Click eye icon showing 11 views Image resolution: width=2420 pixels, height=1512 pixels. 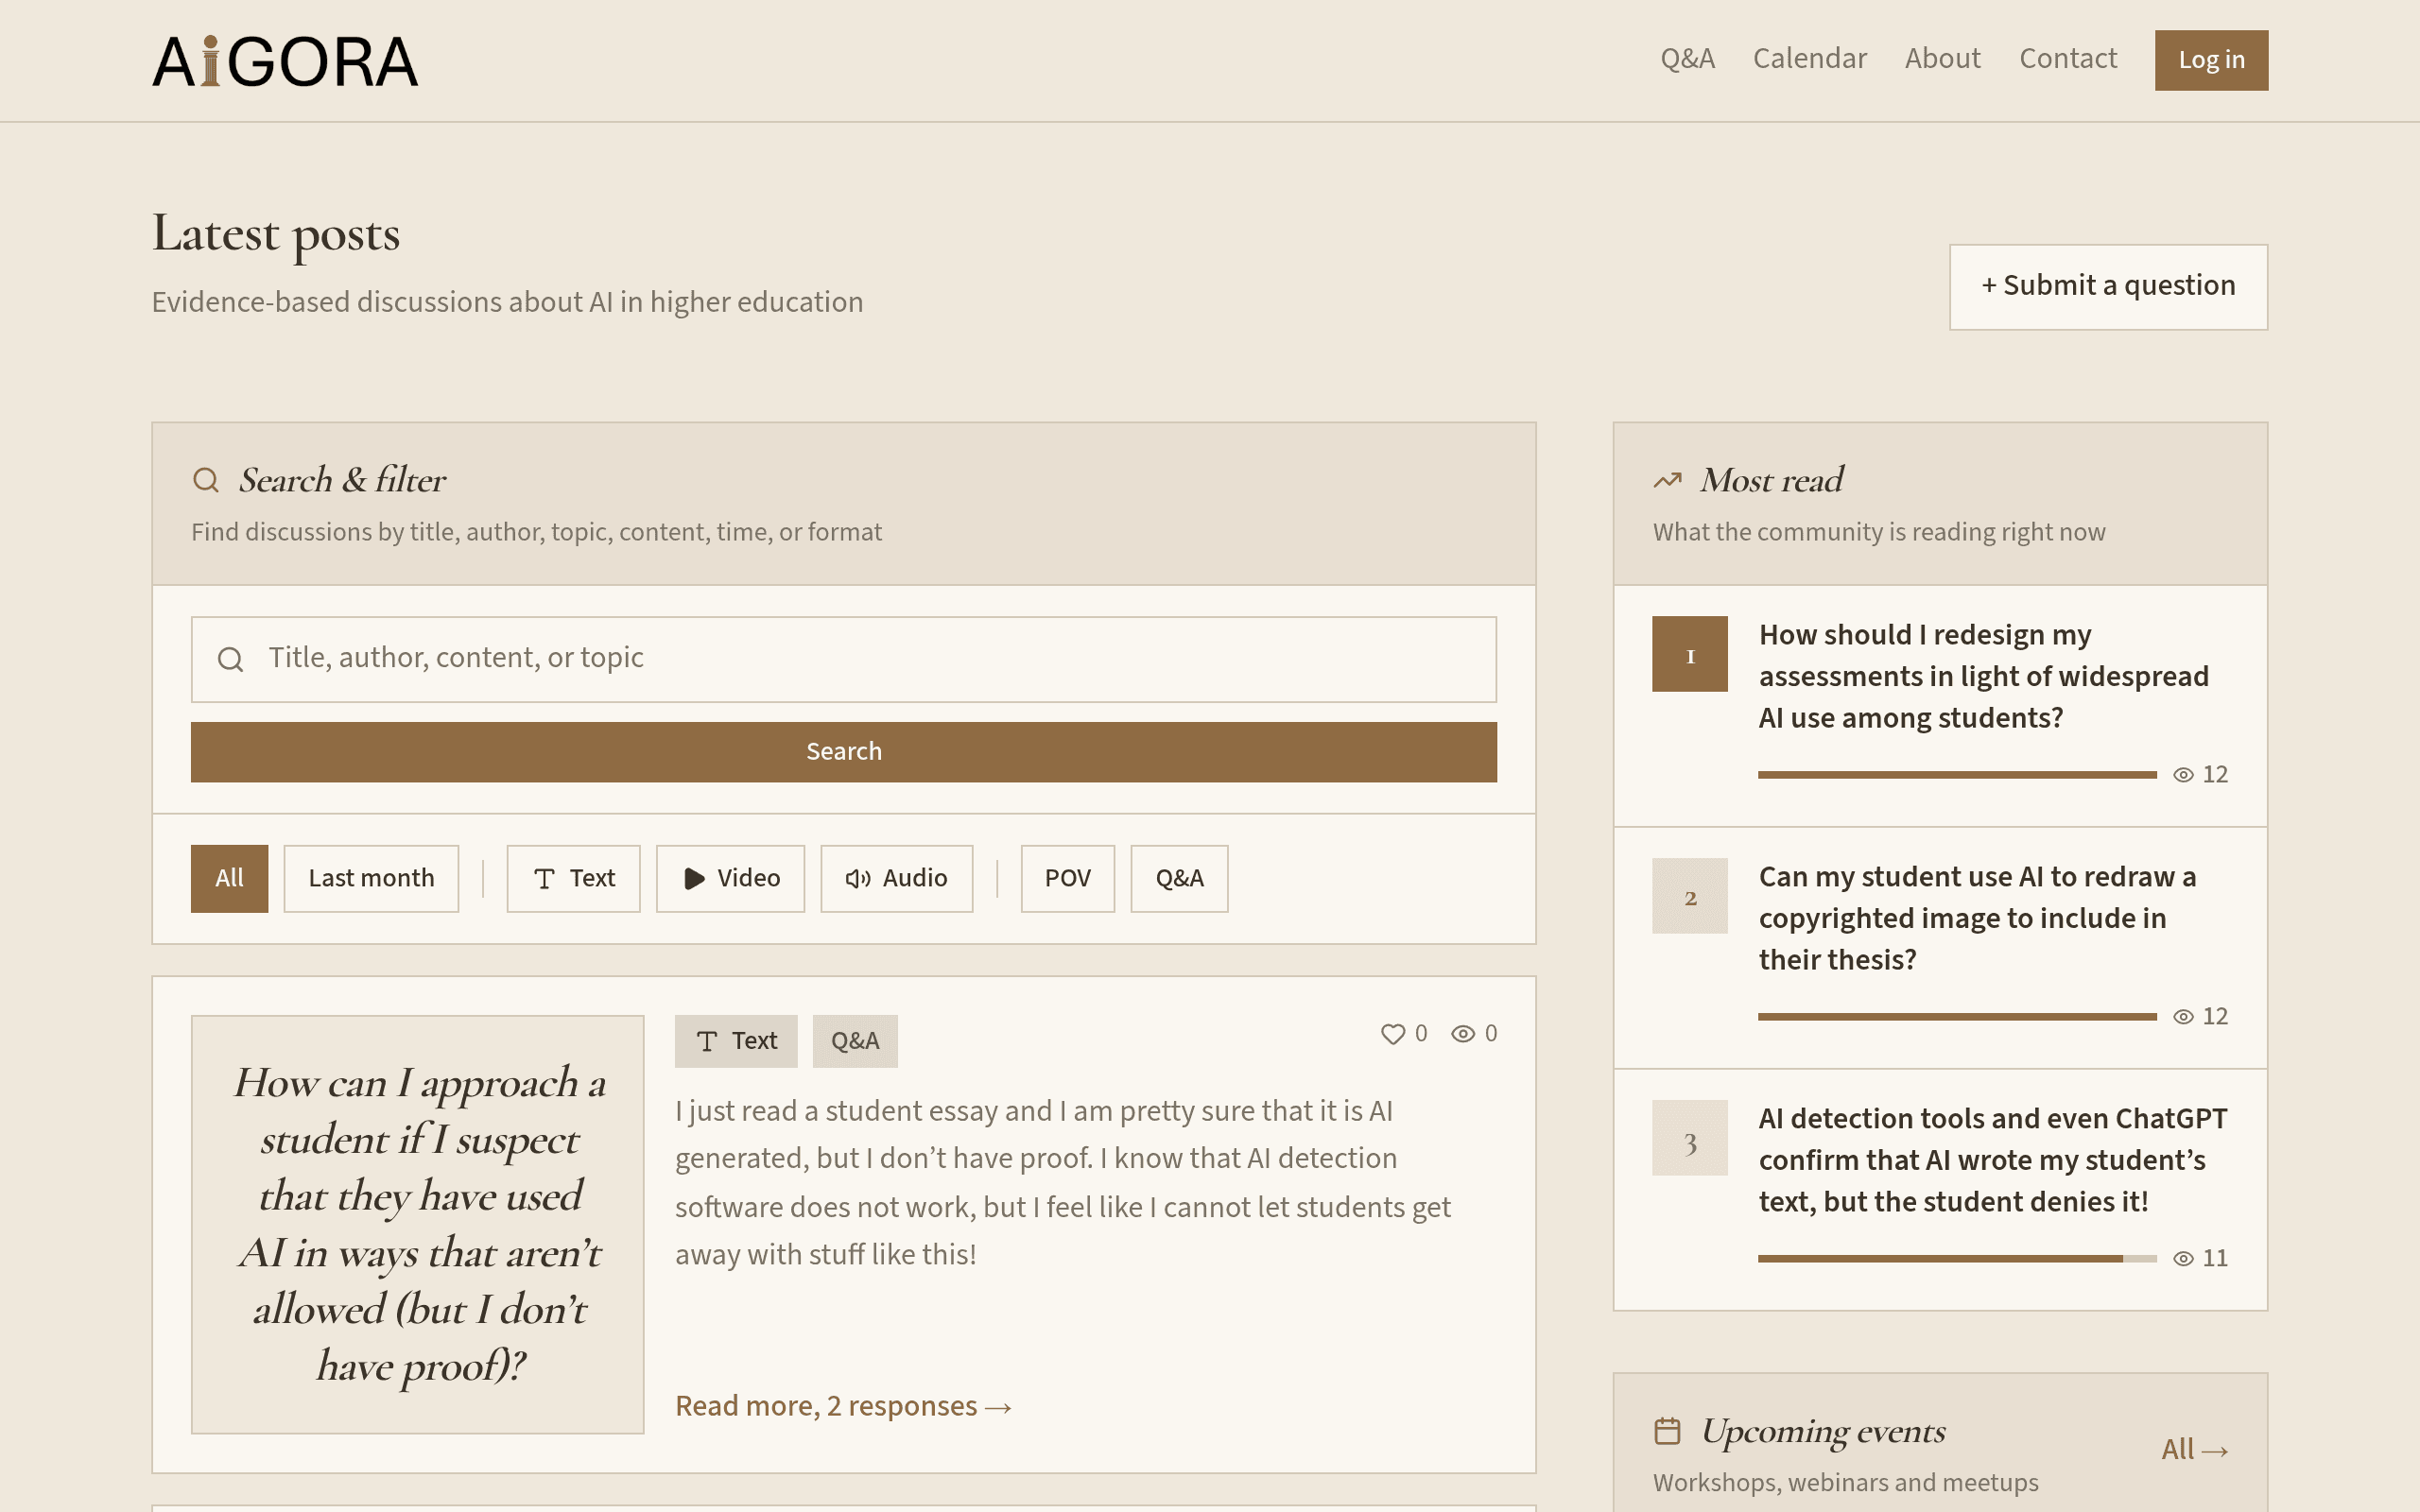point(2183,1259)
